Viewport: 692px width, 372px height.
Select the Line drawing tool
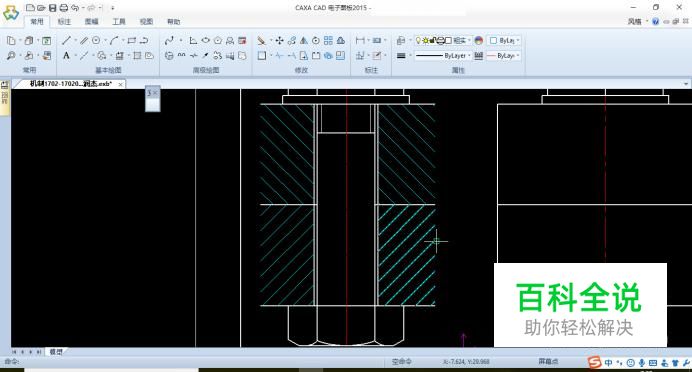tap(66, 41)
